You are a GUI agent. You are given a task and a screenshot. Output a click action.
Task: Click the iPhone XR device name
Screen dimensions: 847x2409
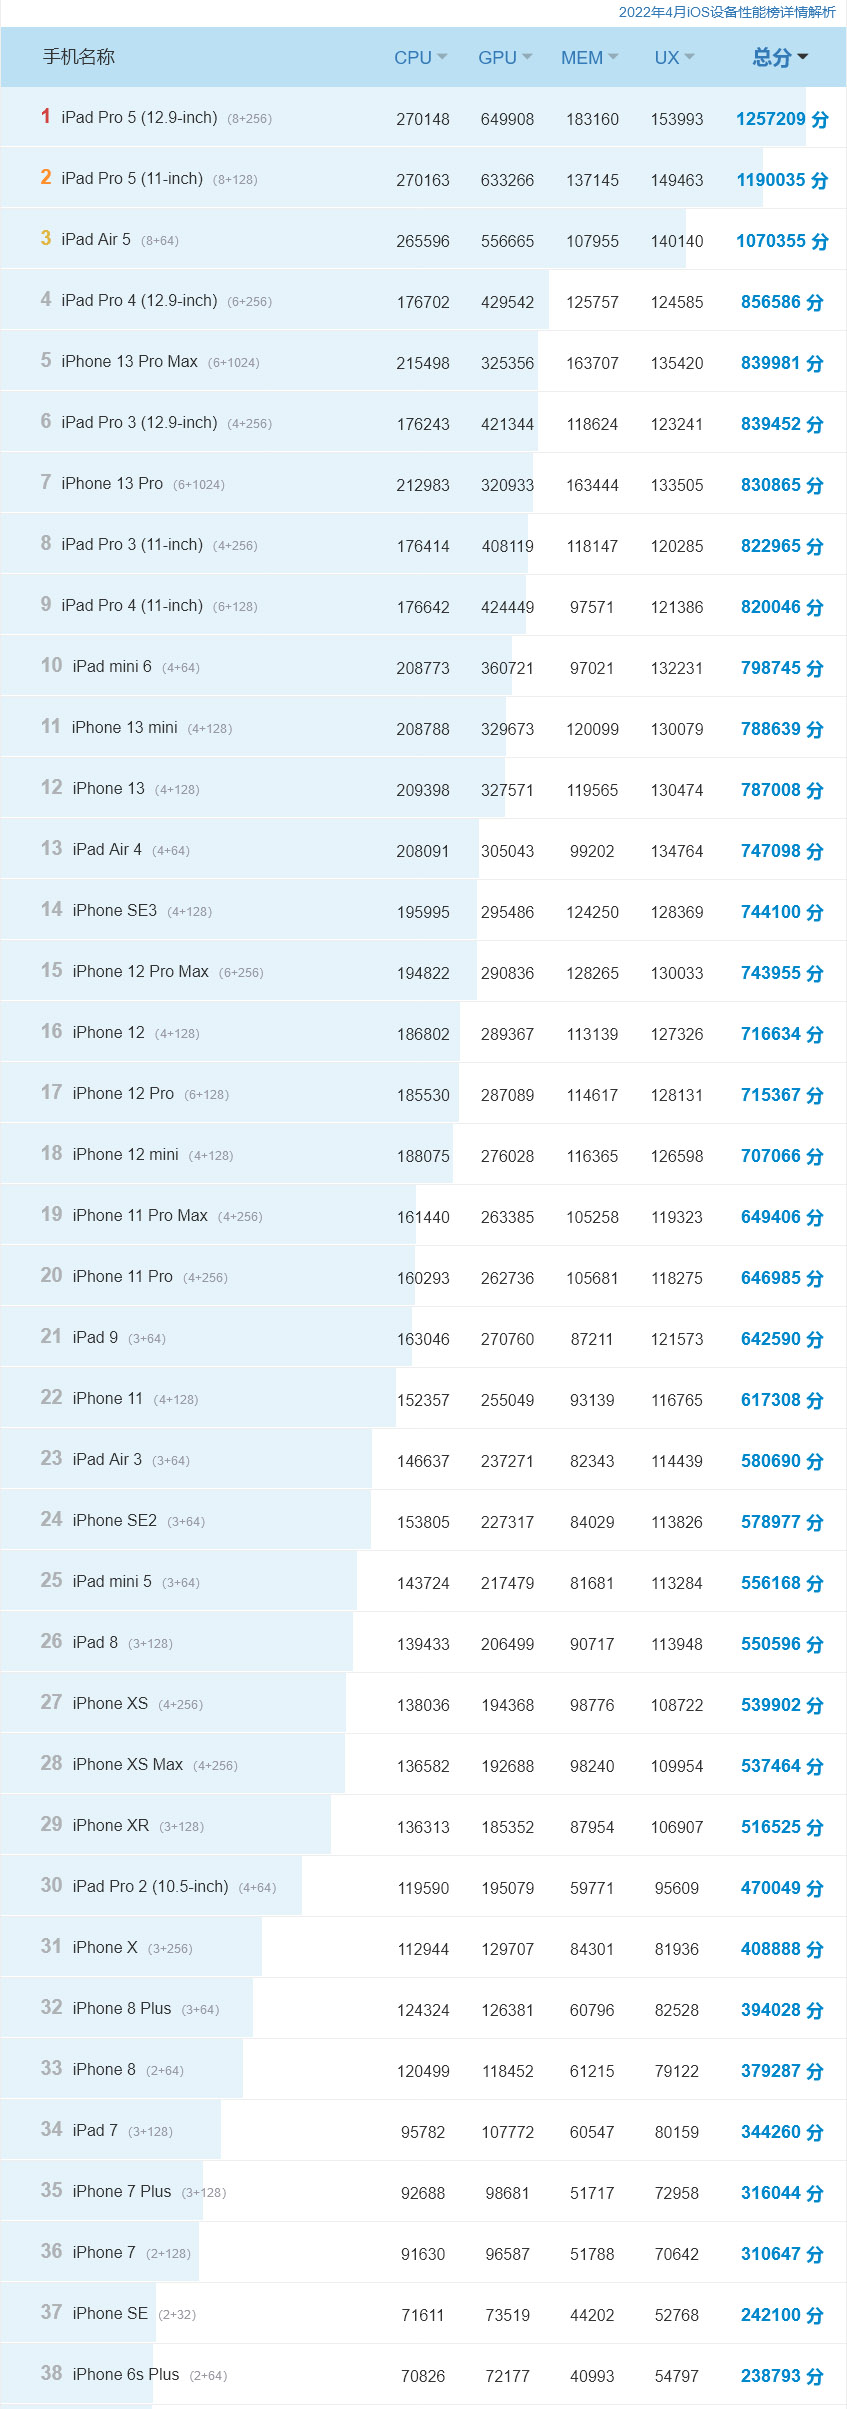tap(111, 1826)
